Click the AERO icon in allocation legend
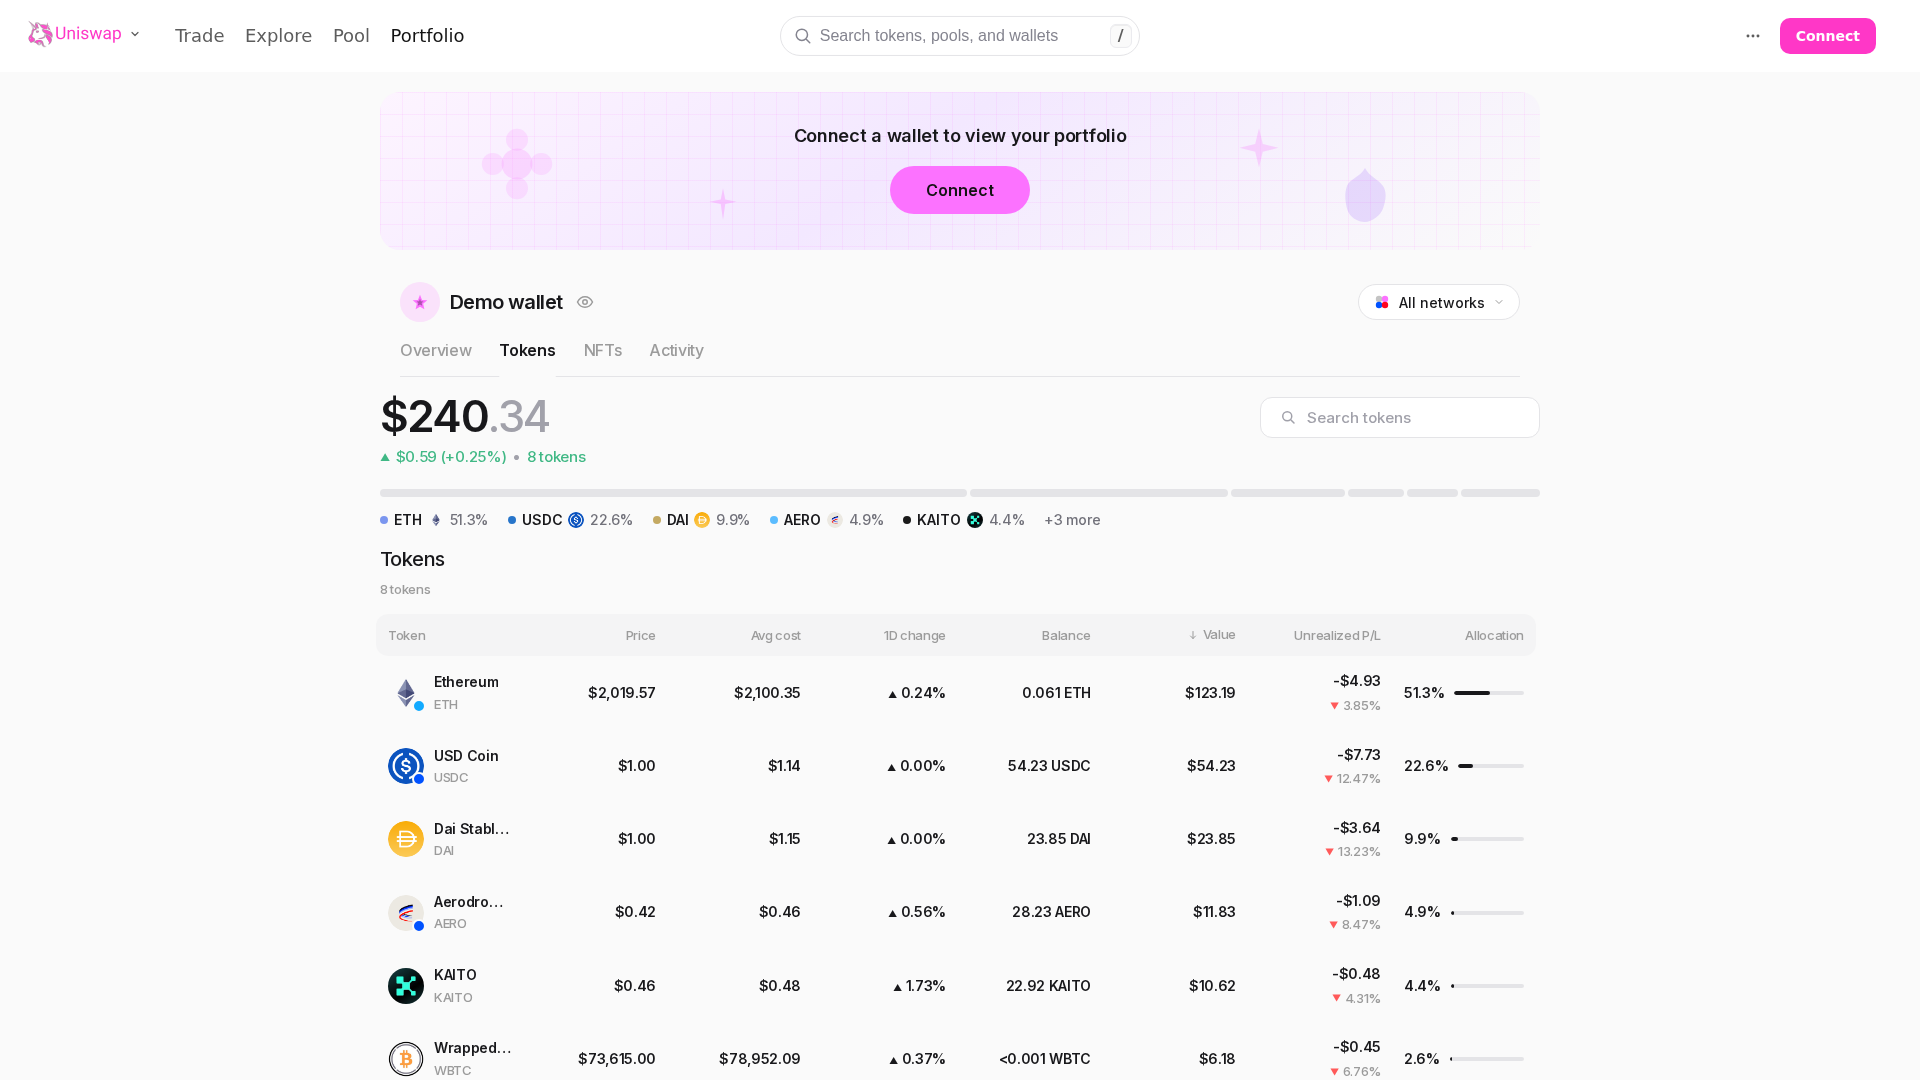 (835, 520)
